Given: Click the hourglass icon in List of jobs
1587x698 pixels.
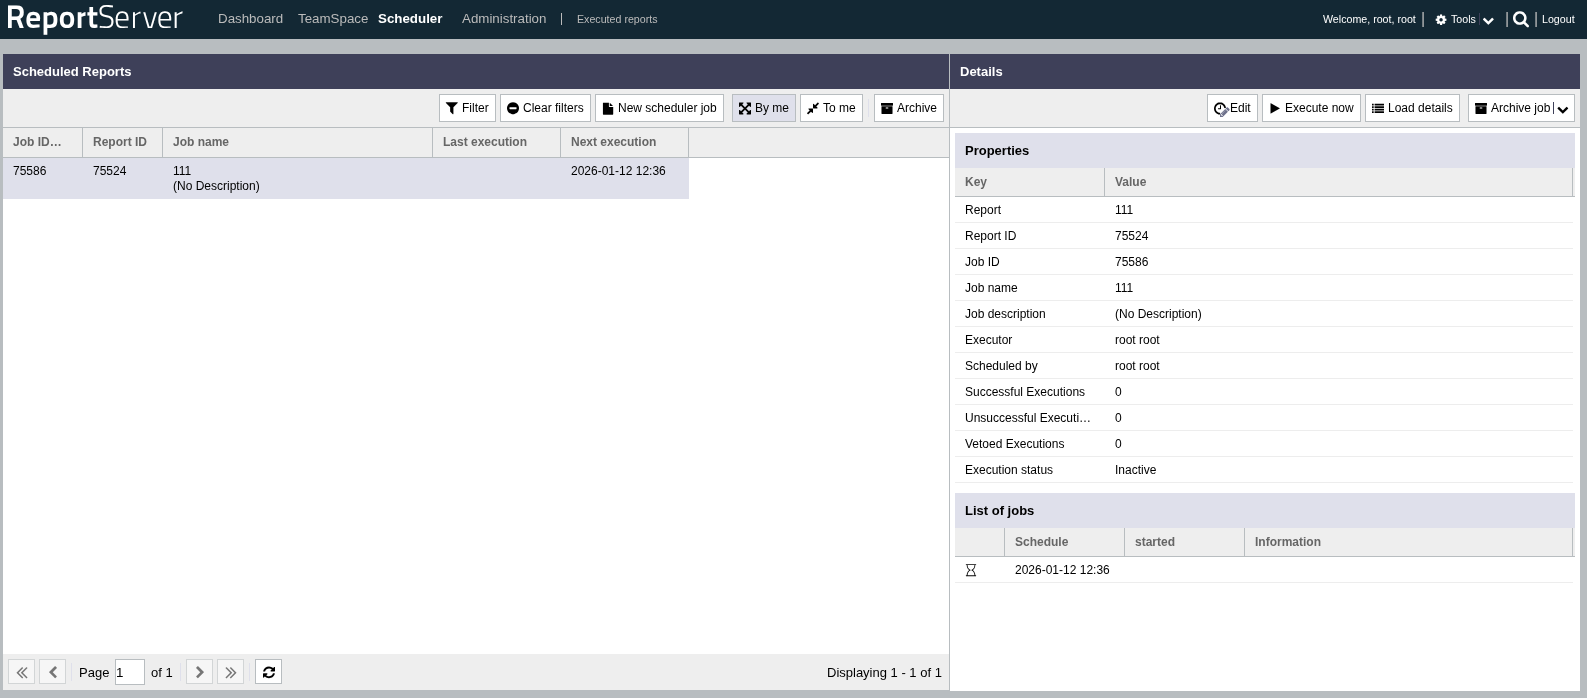Looking at the screenshot, I should [x=970, y=570].
